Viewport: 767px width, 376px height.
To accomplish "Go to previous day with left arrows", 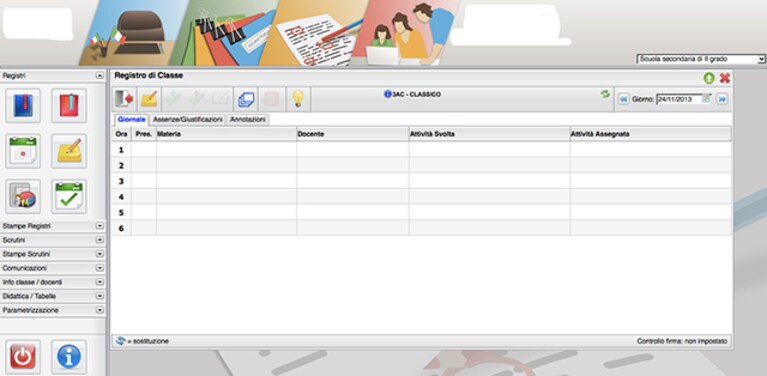I will pos(623,99).
